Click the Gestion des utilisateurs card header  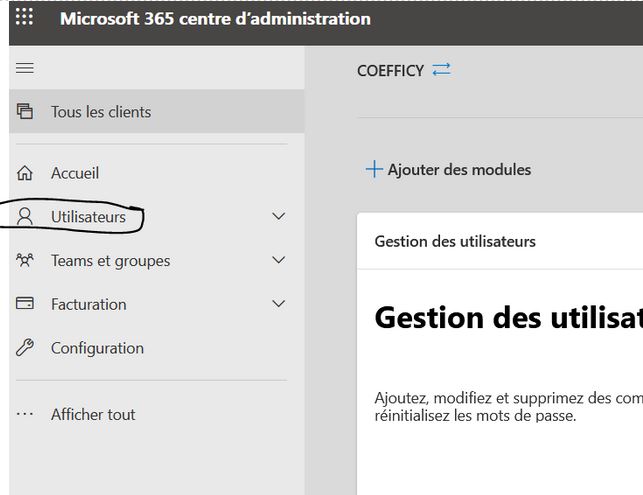click(455, 241)
